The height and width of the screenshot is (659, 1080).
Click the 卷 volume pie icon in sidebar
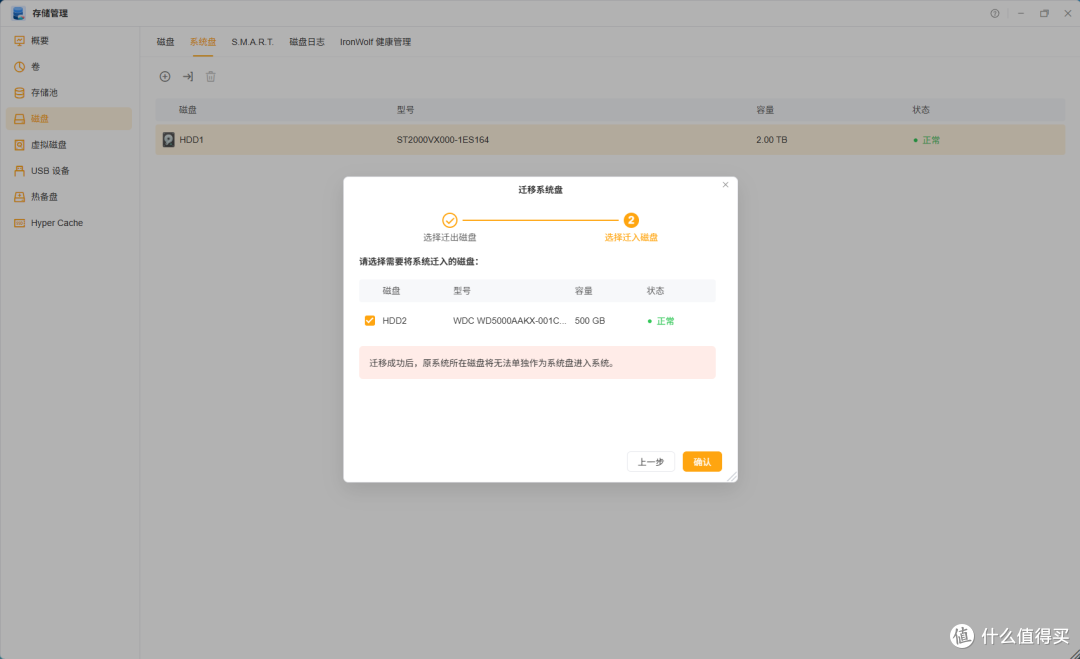tap(19, 67)
